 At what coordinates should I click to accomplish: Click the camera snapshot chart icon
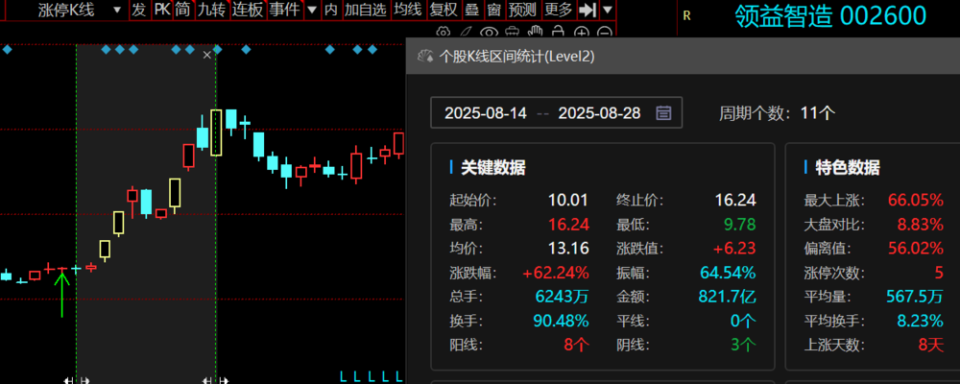tap(442, 32)
